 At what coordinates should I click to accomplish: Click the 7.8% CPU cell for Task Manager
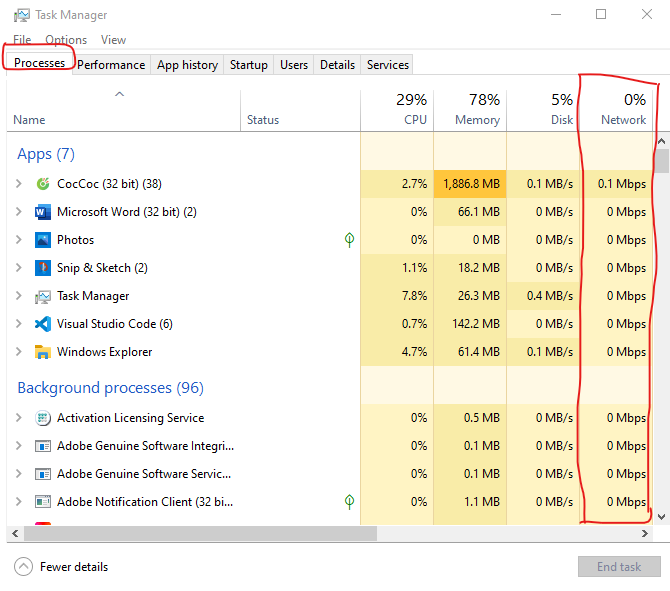point(397,296)
